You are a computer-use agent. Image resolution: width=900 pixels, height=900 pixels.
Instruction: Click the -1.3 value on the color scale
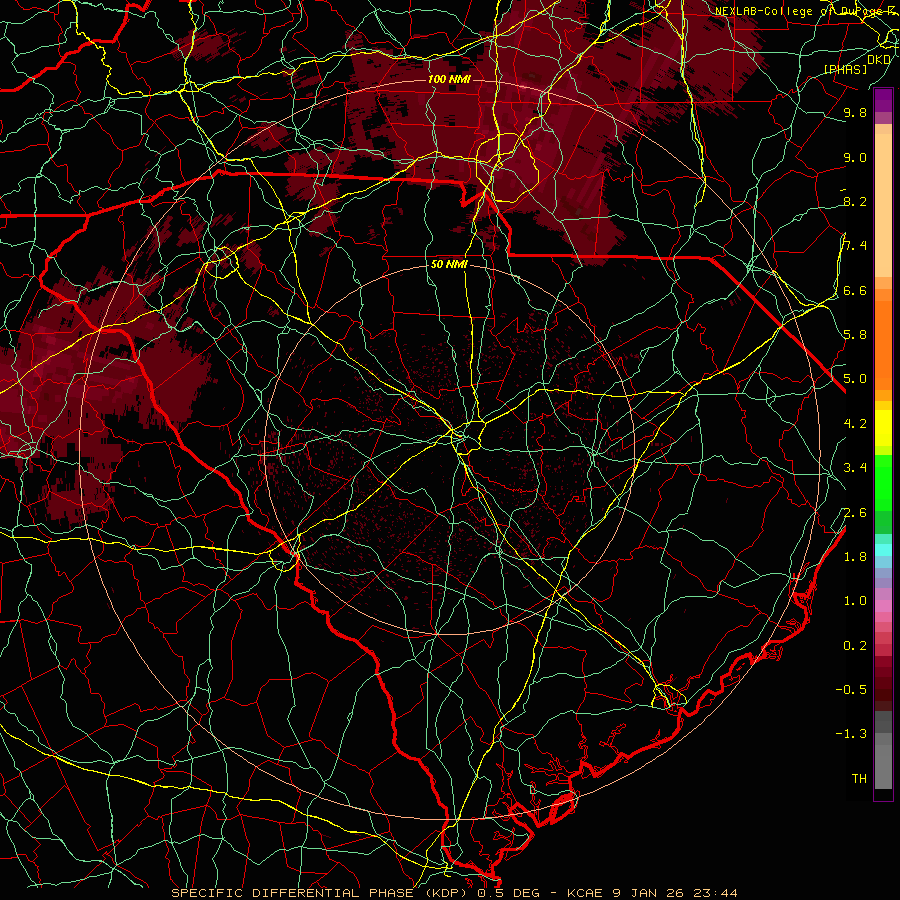pyautogui.click(x=851, y=734)
